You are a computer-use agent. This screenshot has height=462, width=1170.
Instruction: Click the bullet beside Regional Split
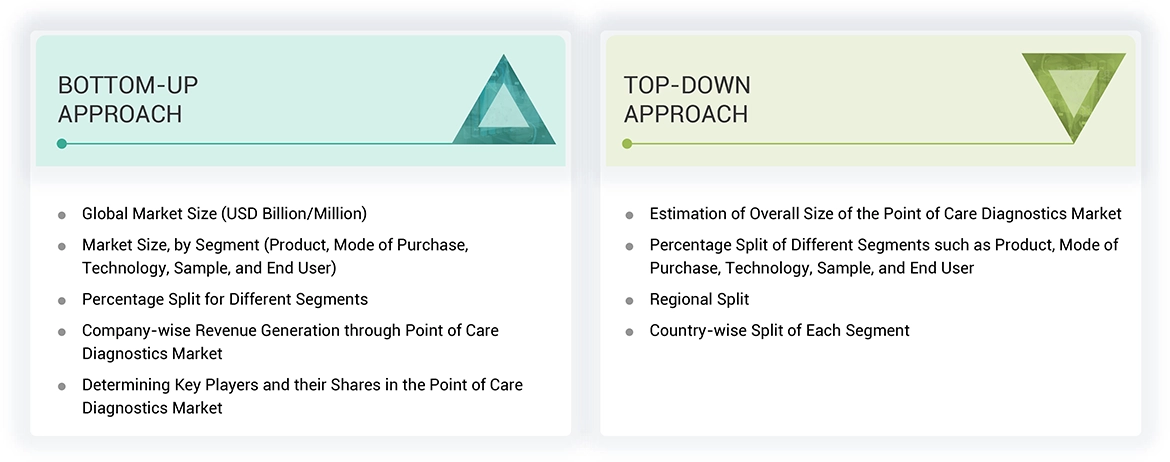[629, 300]
